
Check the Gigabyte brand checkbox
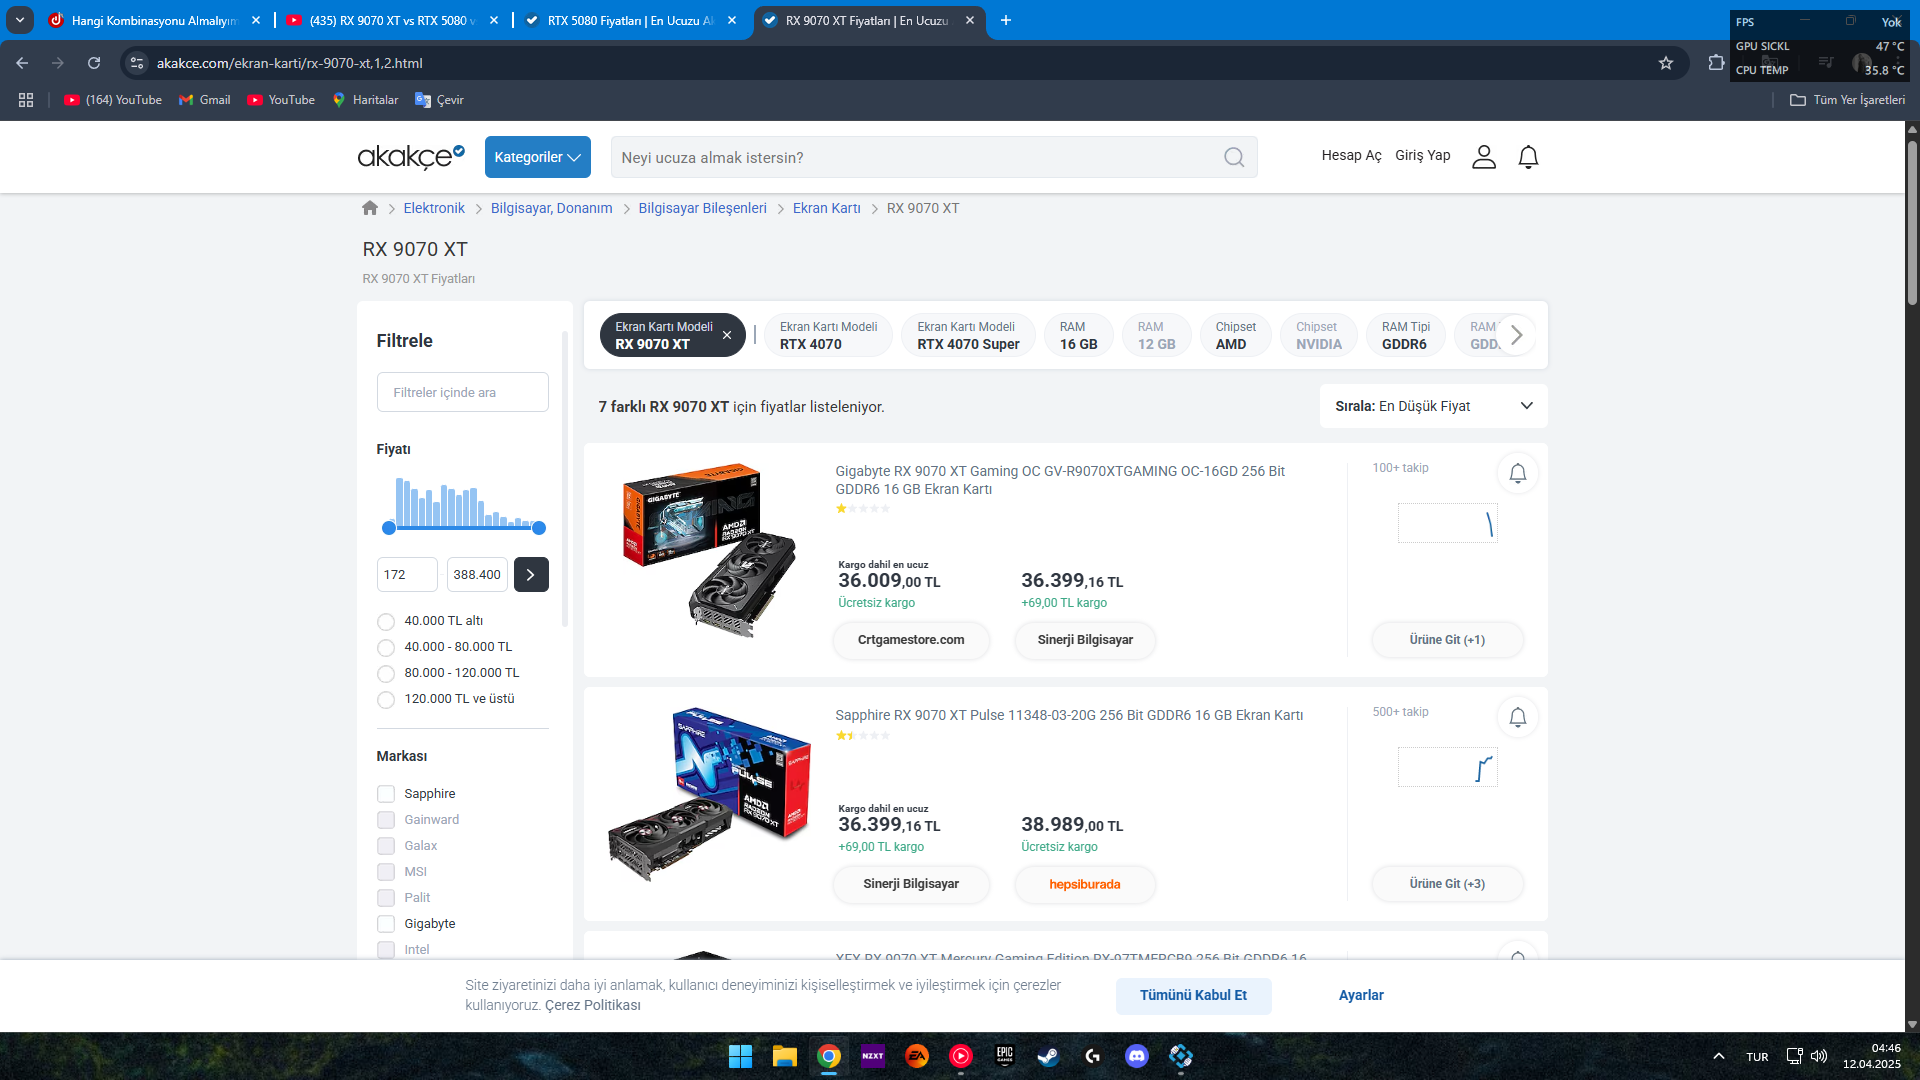point(386,924)
